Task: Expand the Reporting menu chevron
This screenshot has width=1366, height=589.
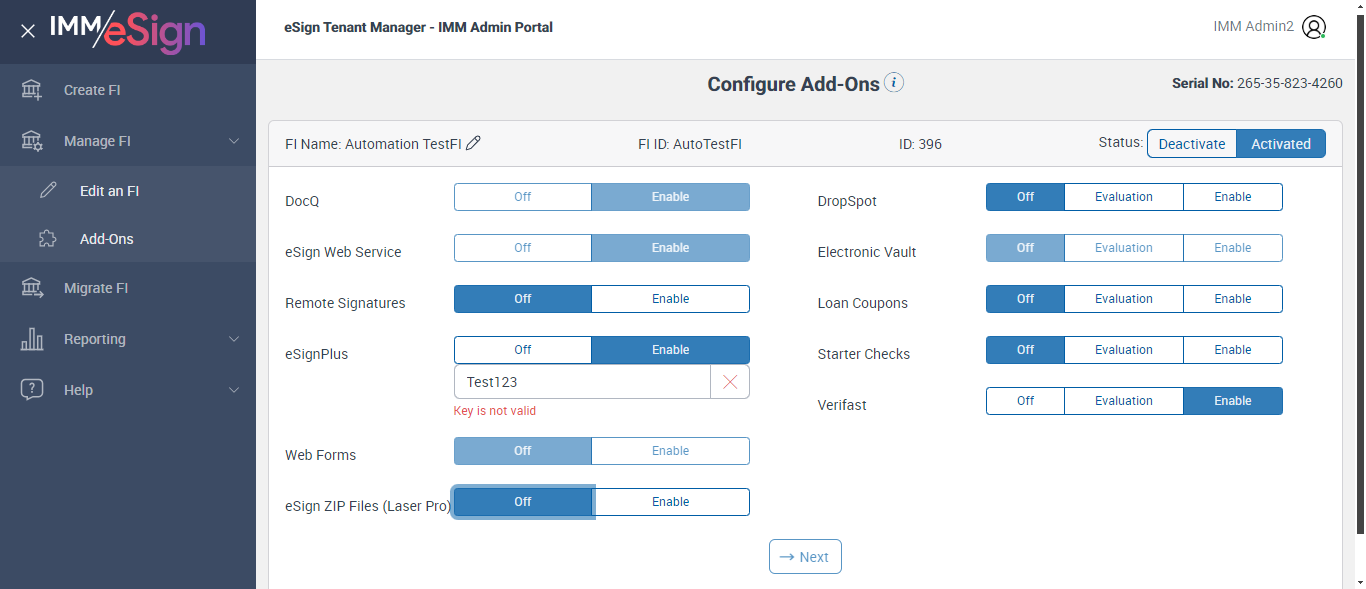Action: tap(234, 339)
